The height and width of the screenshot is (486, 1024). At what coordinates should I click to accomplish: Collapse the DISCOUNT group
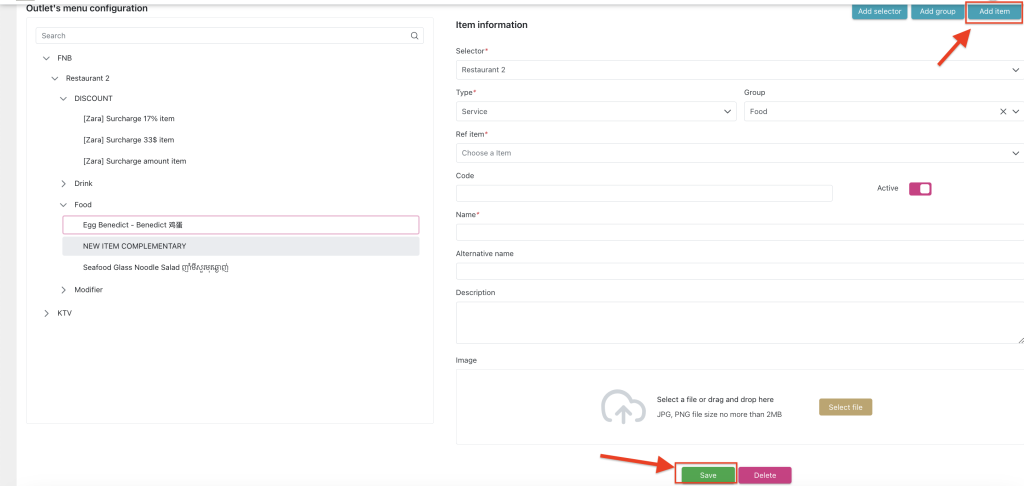pos(64,98)
